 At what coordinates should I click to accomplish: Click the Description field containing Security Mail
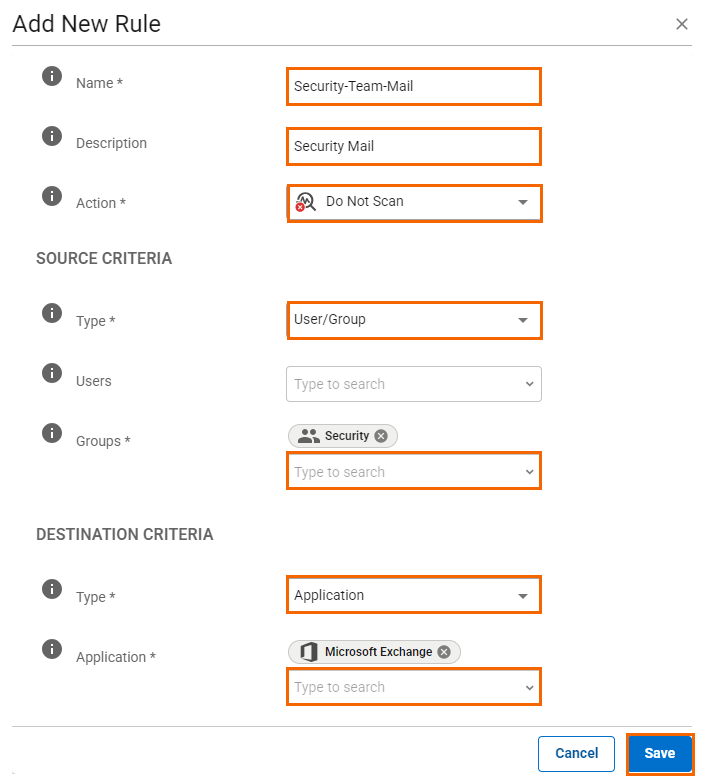(414, 146)
